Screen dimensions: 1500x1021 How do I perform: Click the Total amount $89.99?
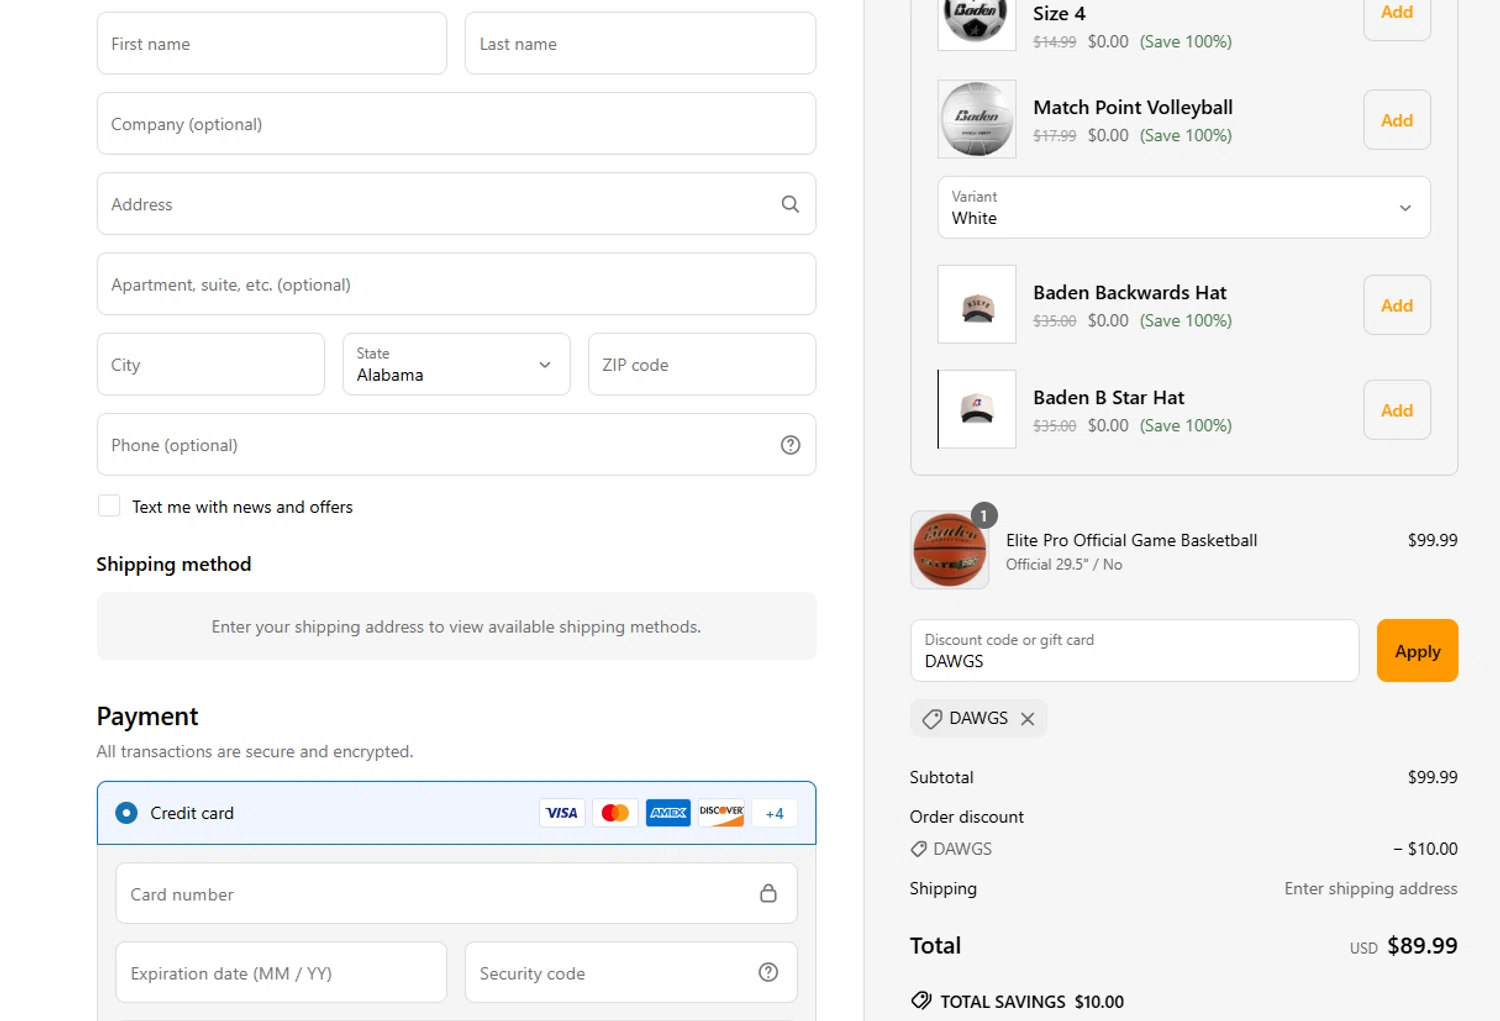[x=1422, y=945]
